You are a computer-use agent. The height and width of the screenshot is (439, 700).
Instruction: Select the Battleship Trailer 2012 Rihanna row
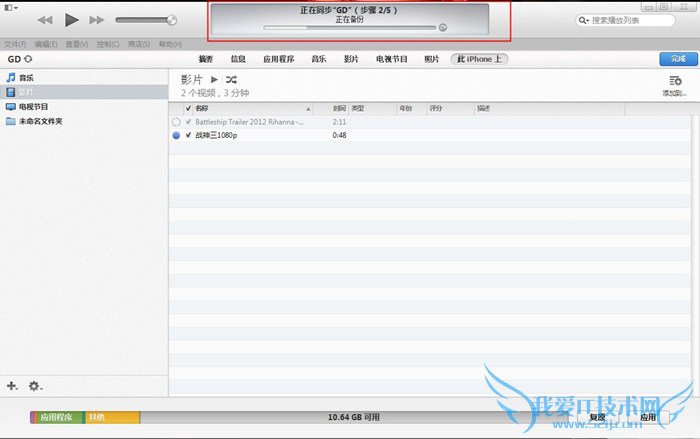tap(429, 122)
